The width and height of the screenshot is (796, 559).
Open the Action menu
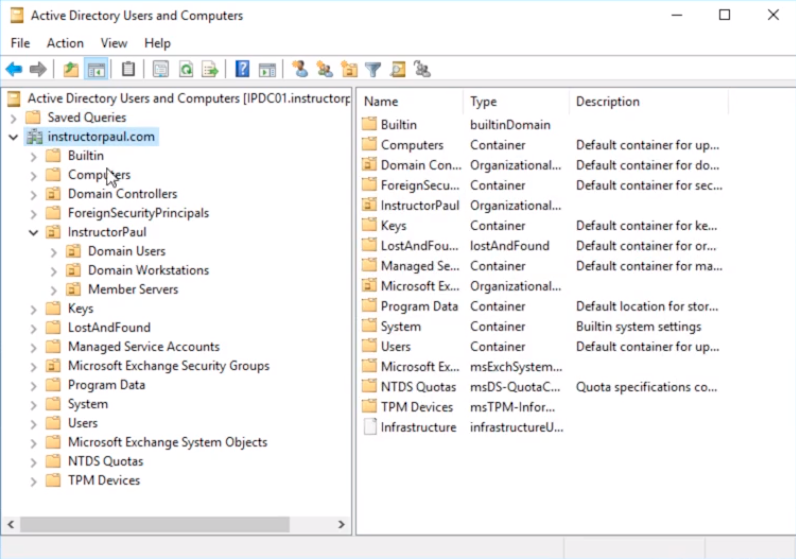(65, 43)
